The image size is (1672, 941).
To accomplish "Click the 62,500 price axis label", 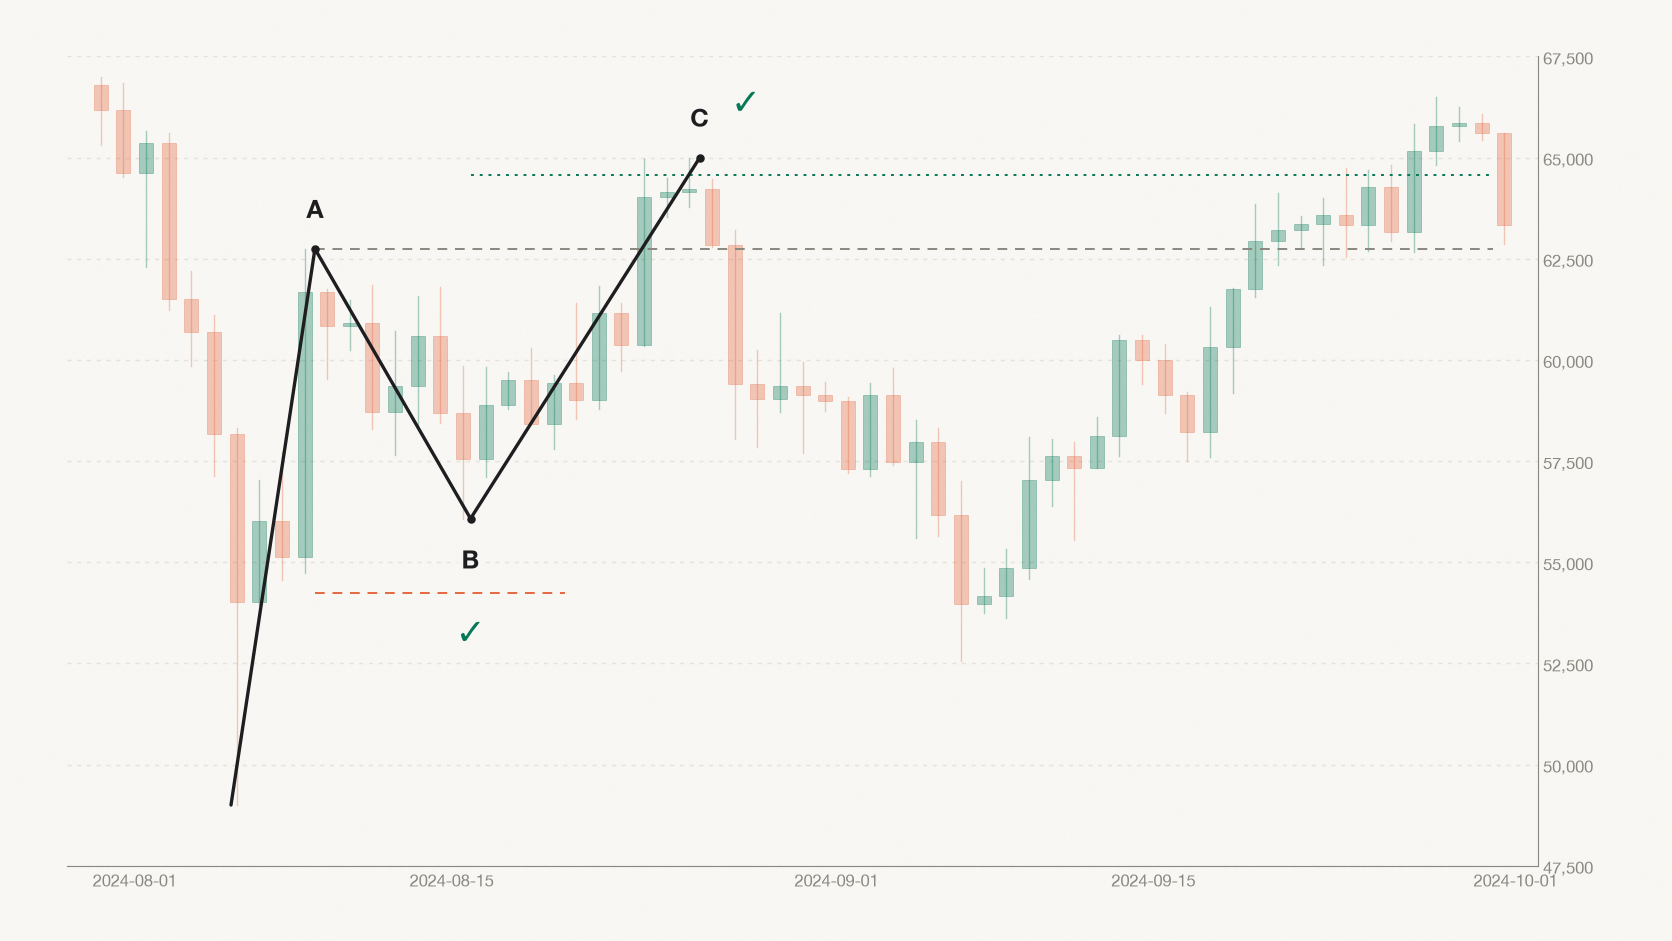I will (1568, 261).
